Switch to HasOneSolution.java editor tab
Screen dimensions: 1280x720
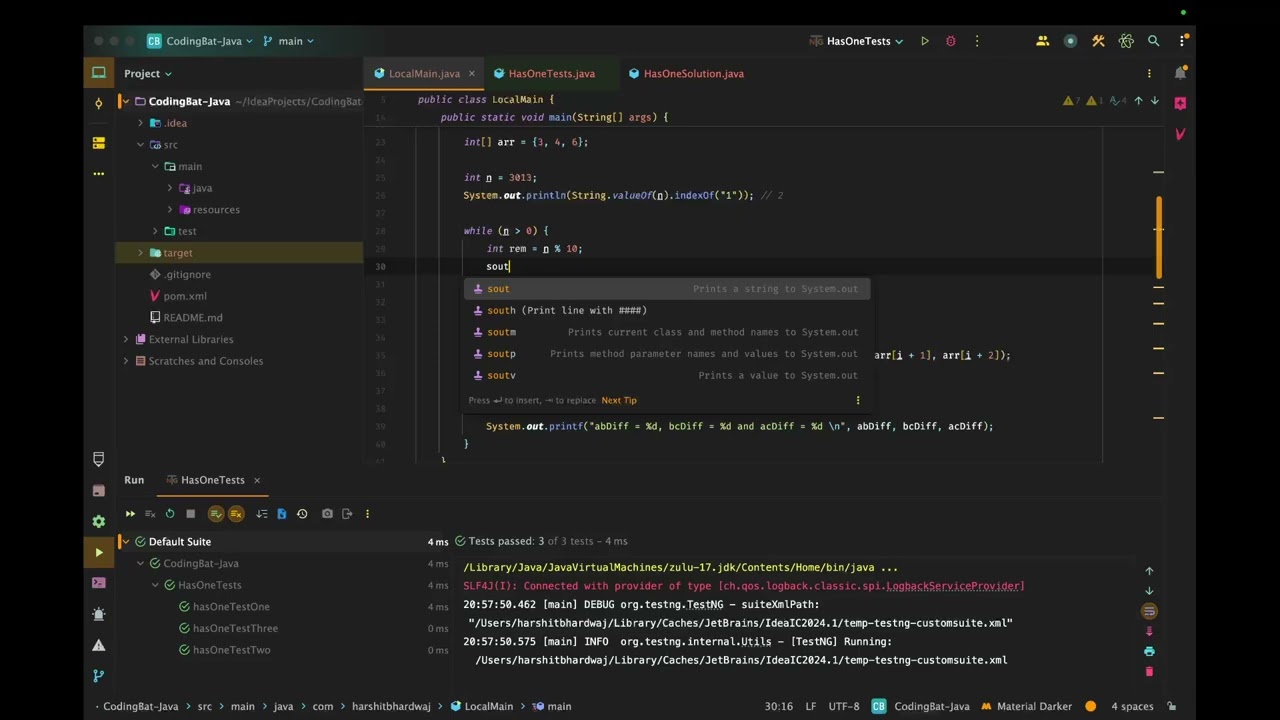(693, 73)
